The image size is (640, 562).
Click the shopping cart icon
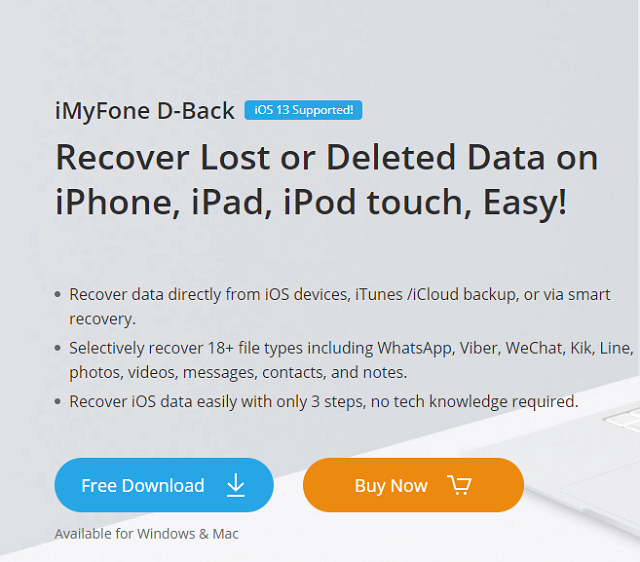tap(459, 485)
